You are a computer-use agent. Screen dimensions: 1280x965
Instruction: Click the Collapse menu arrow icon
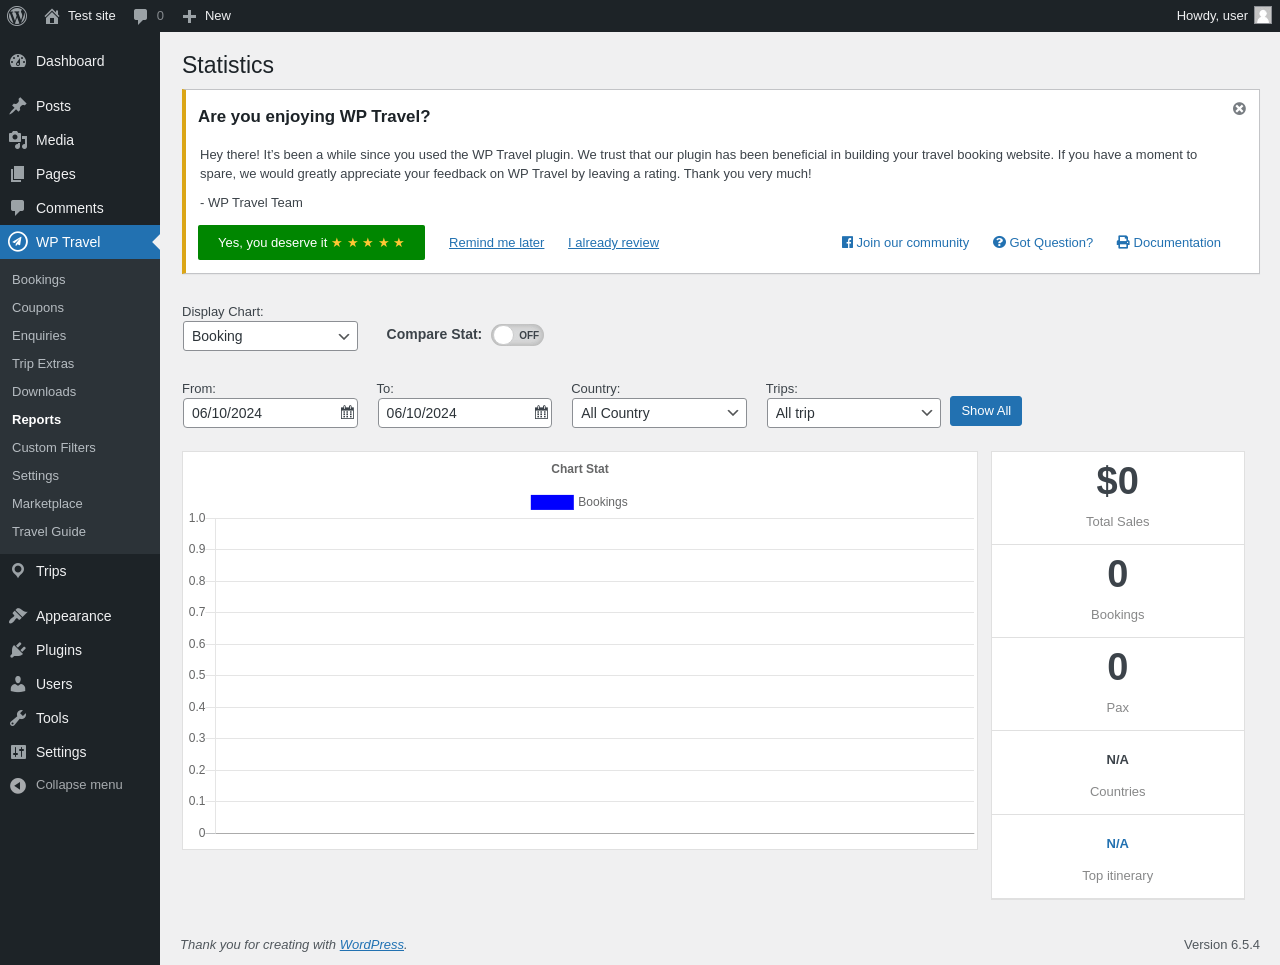click(18, 786)
